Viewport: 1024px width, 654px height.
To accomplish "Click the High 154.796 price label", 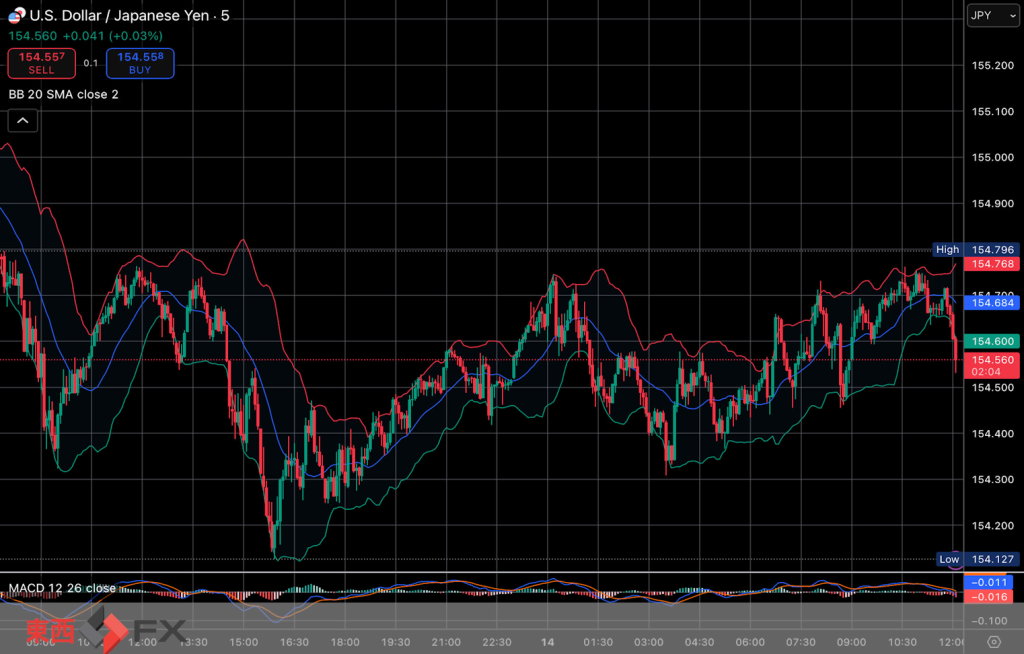I will pos(974,249).
